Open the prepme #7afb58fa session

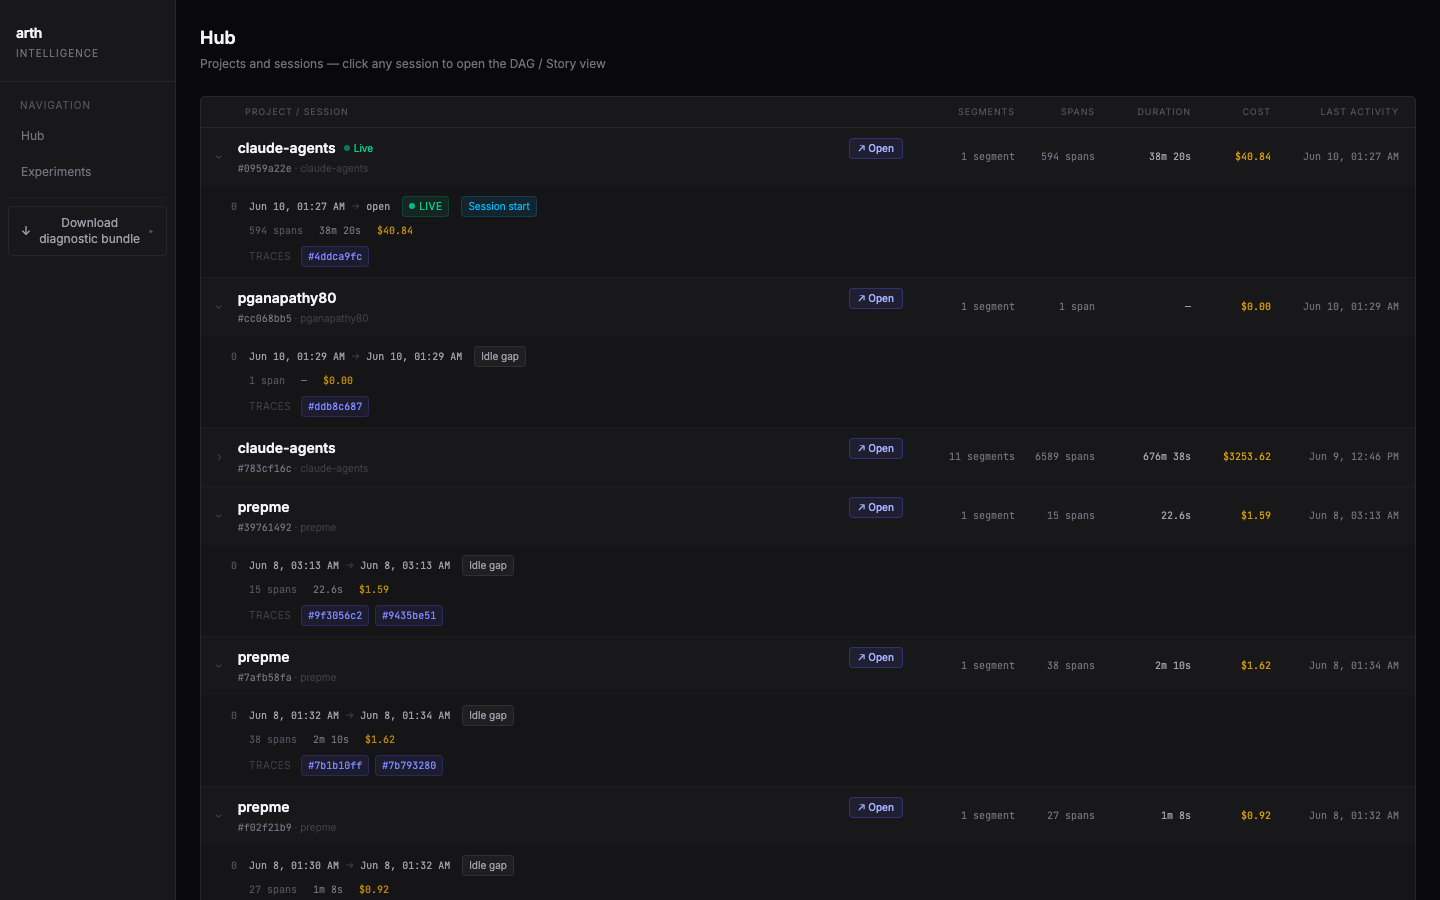pos(876,657)
